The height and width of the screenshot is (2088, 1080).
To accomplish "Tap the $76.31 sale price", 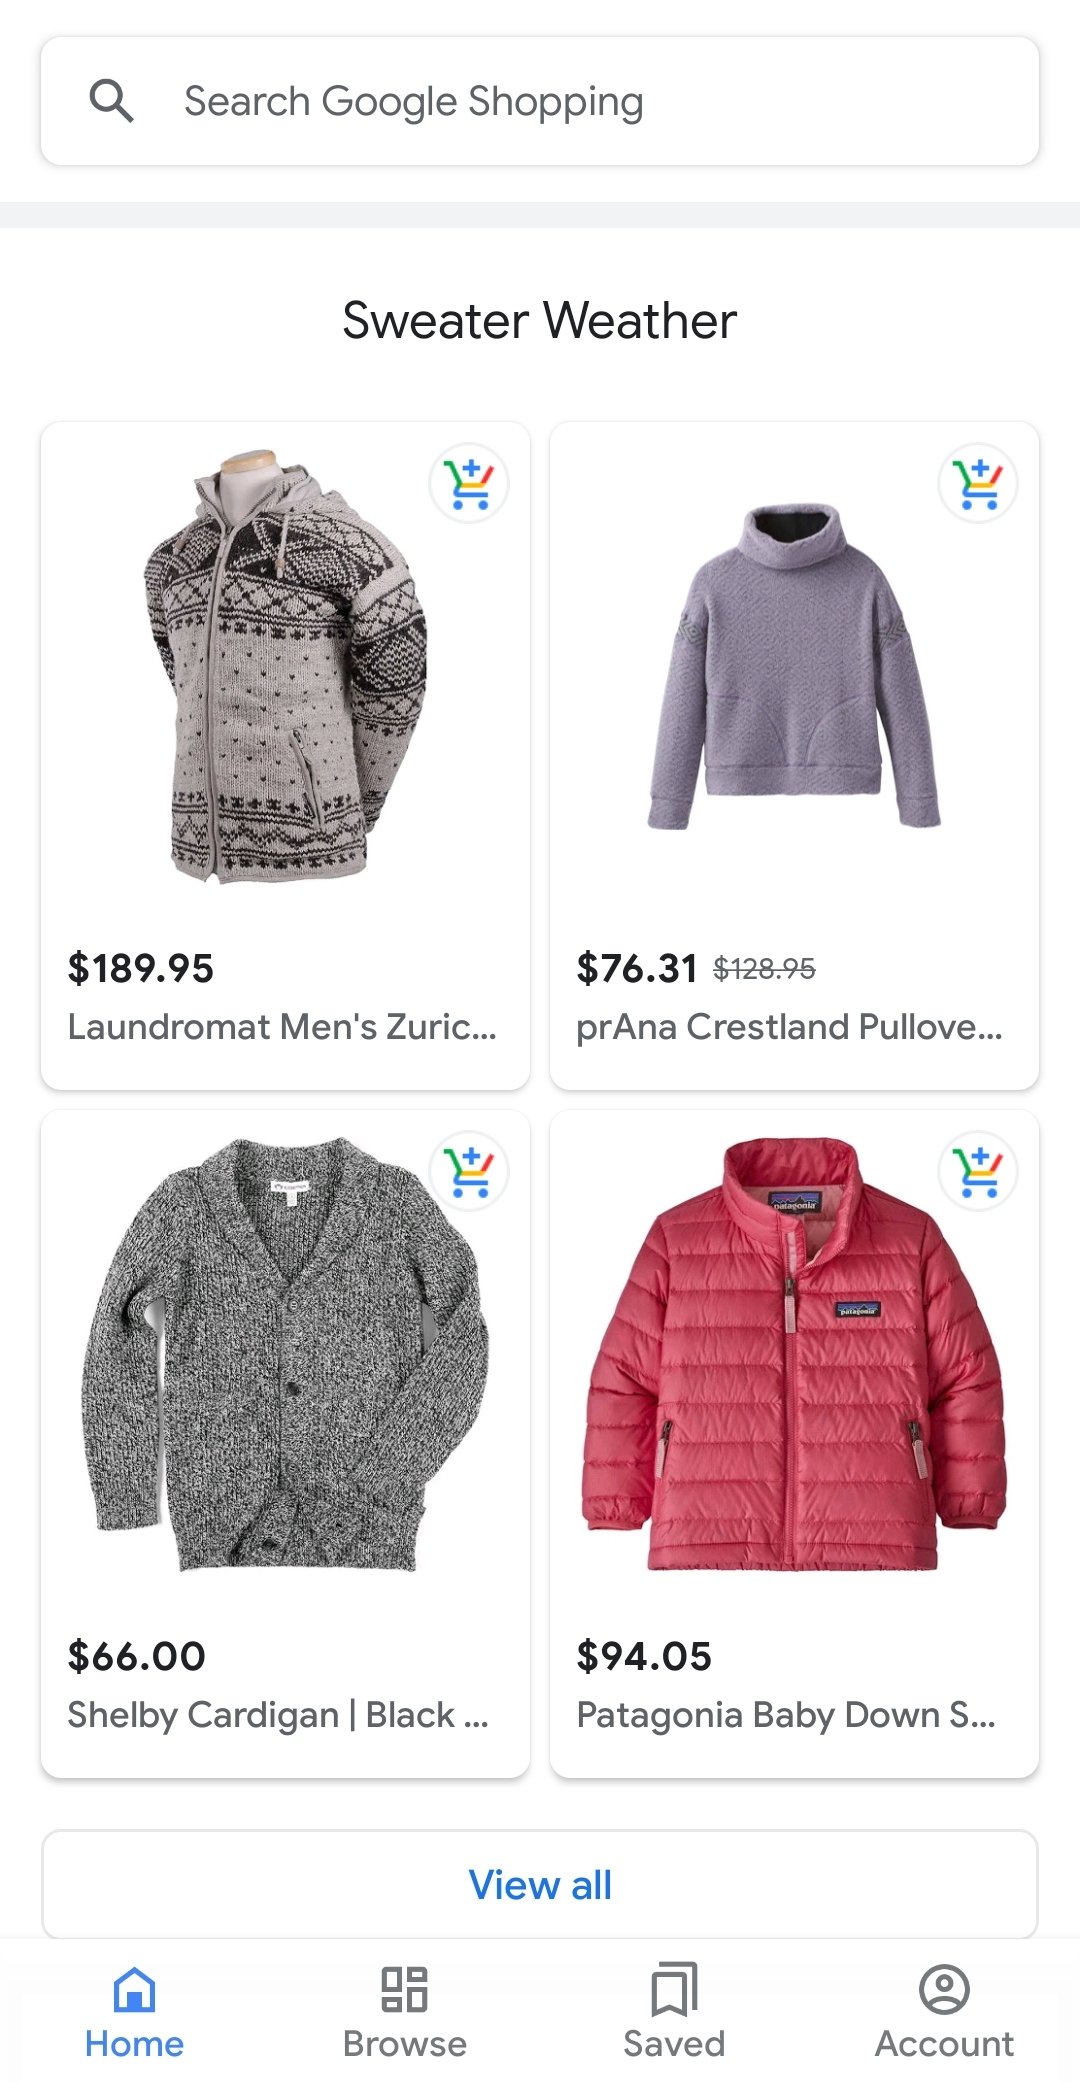I will (x=637, y=968).
